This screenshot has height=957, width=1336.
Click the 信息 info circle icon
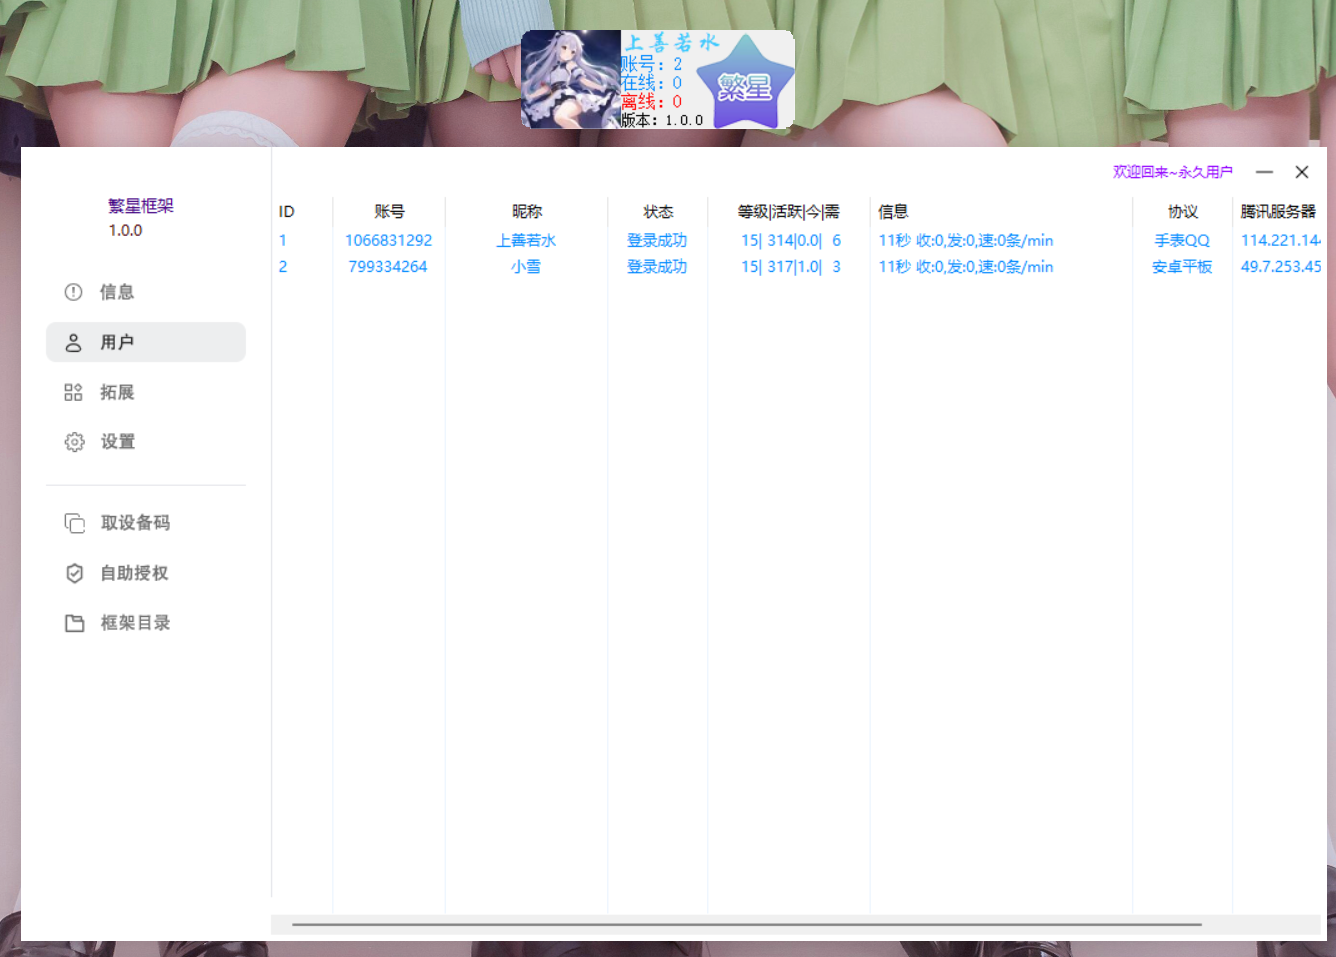pos(73,292)
